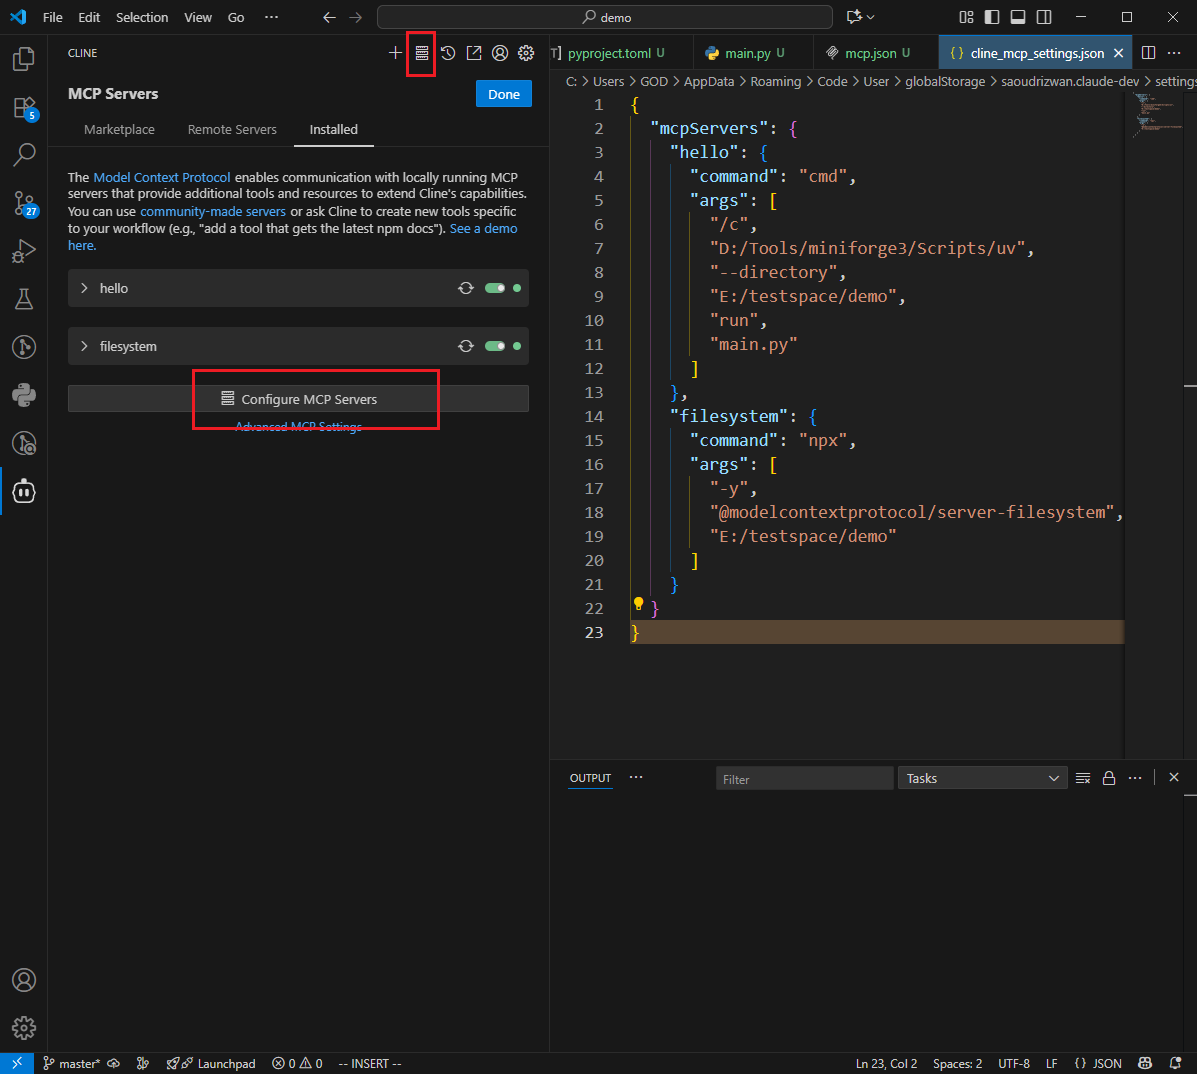Open the Cline robot view in activity bar
The height and width of the screenshot is (1074, 1197).
point(24,492)
